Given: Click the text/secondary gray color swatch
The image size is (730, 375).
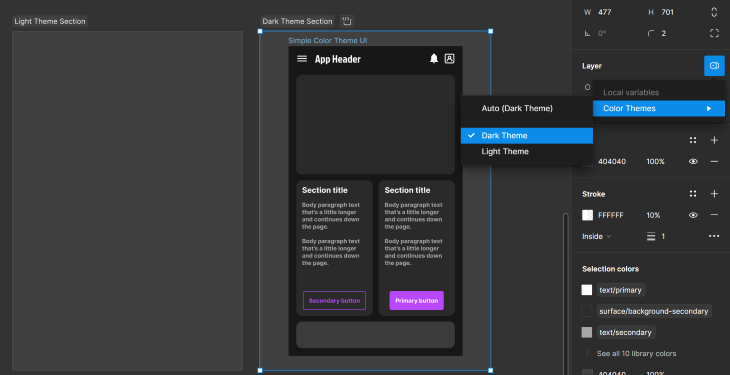Looking at the screenshot, I should coord(587,332).
